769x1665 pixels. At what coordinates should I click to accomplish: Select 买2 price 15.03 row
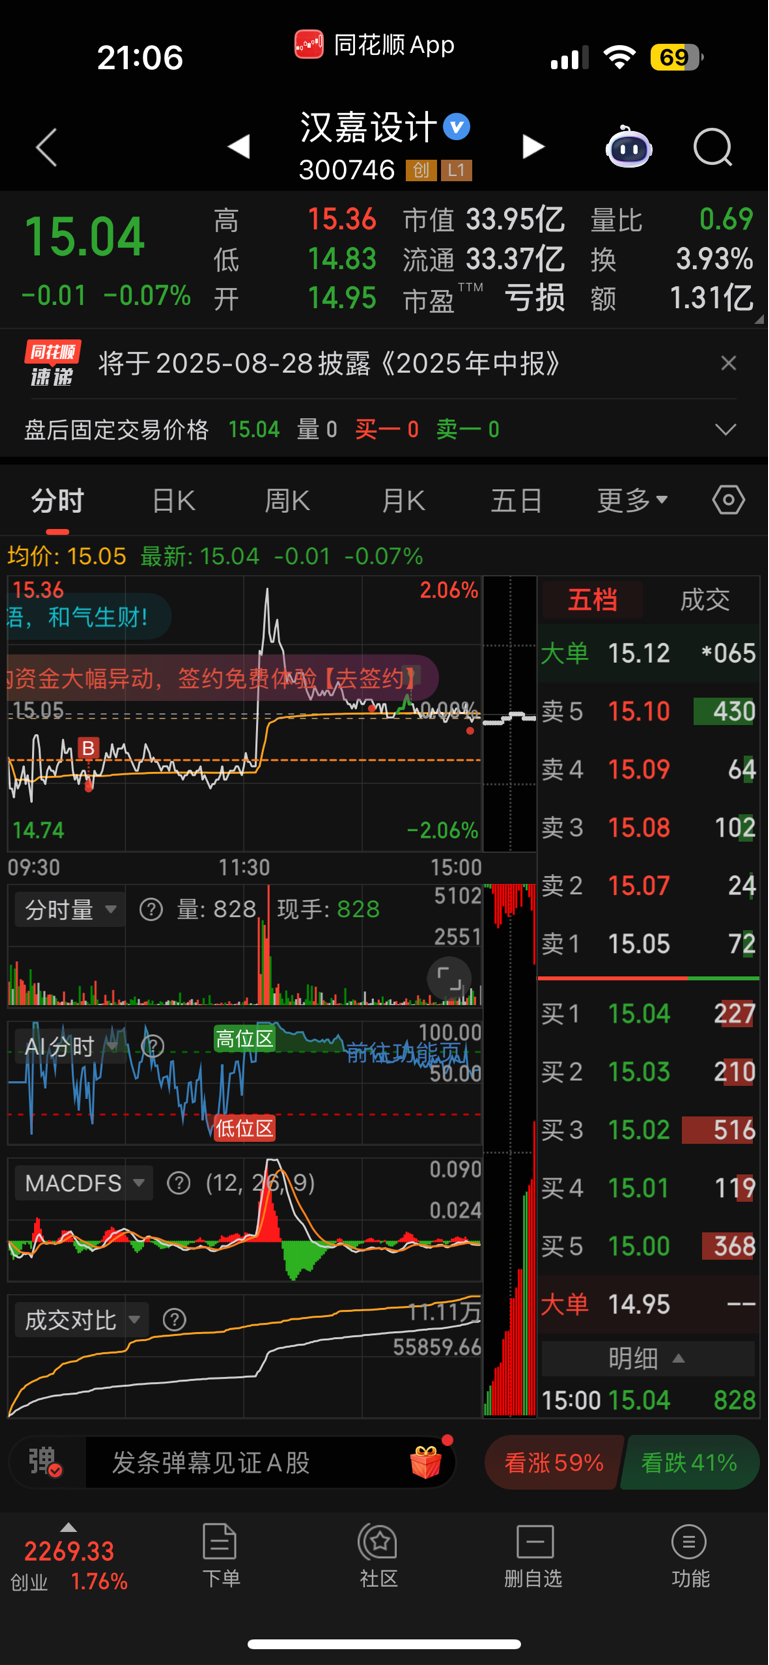pos(648,1072)
